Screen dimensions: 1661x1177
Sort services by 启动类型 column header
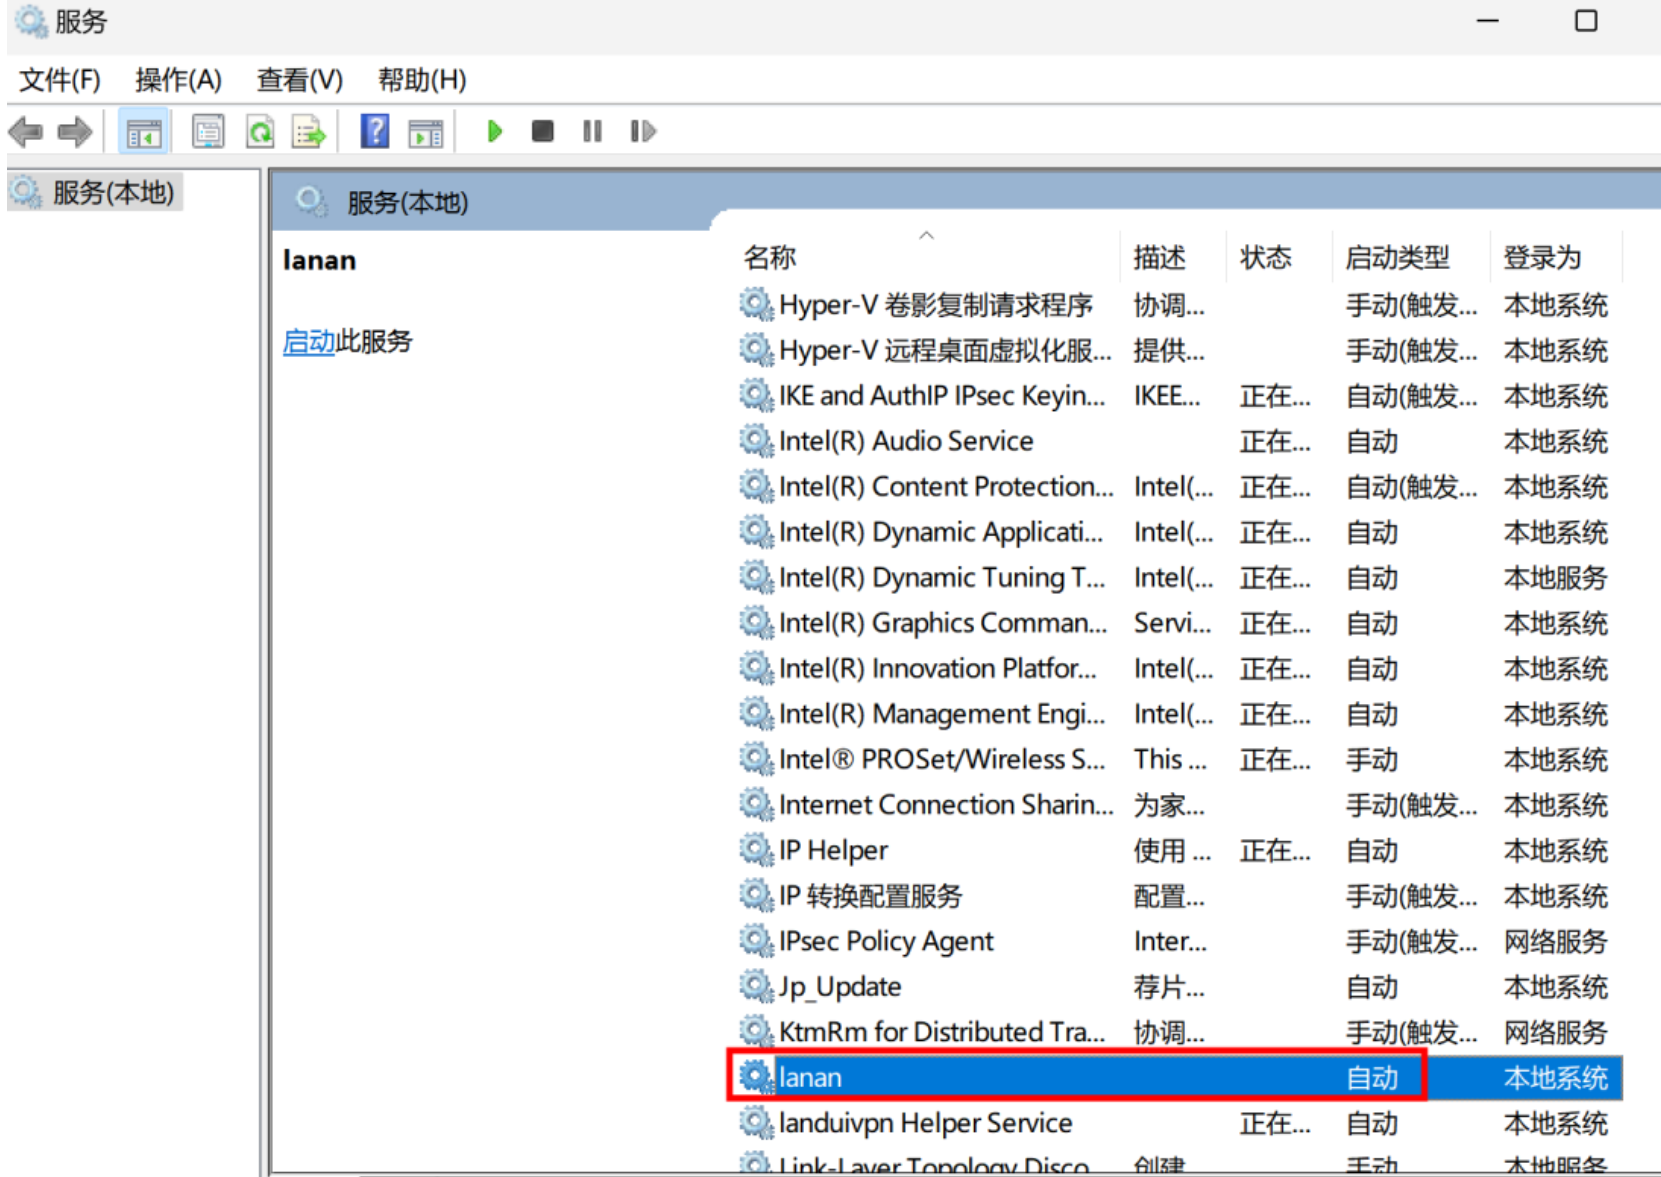pos(1397,258)
